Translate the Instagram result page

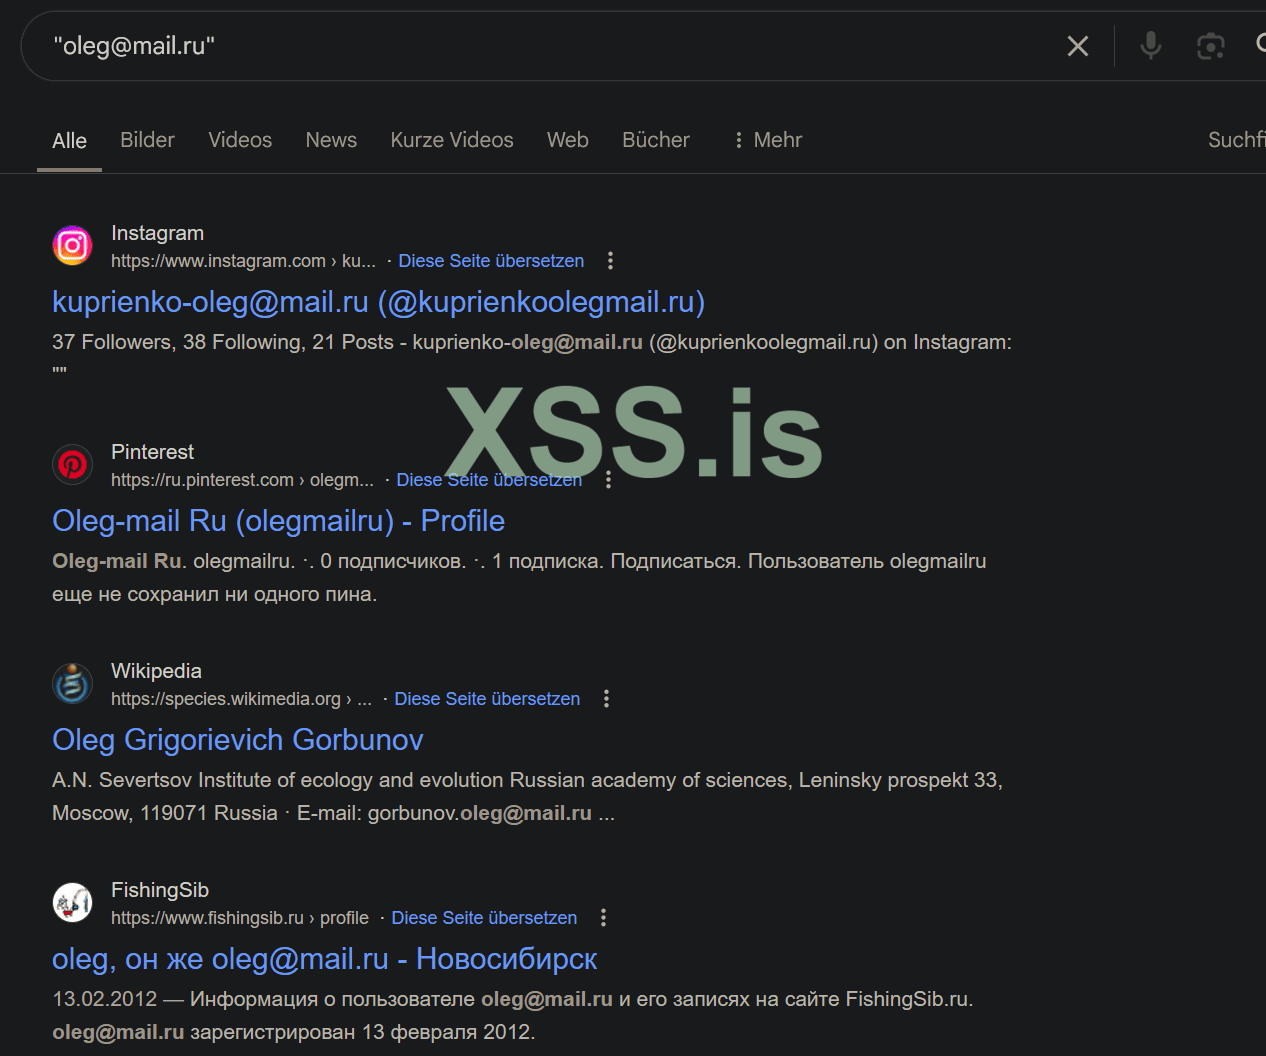[x=491, y=261]
